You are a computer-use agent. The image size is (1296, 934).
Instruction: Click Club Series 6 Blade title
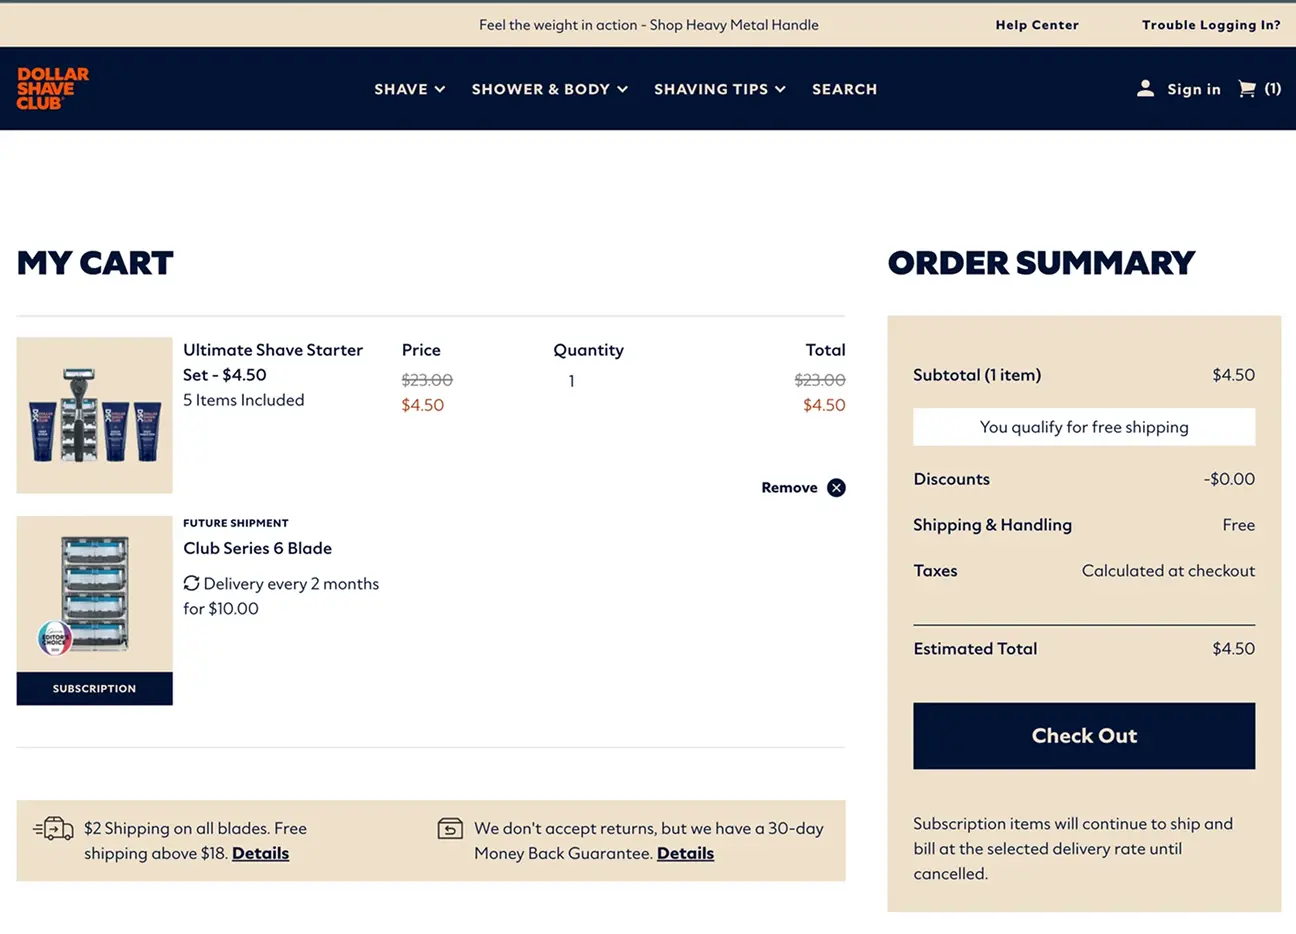point(257,548)
